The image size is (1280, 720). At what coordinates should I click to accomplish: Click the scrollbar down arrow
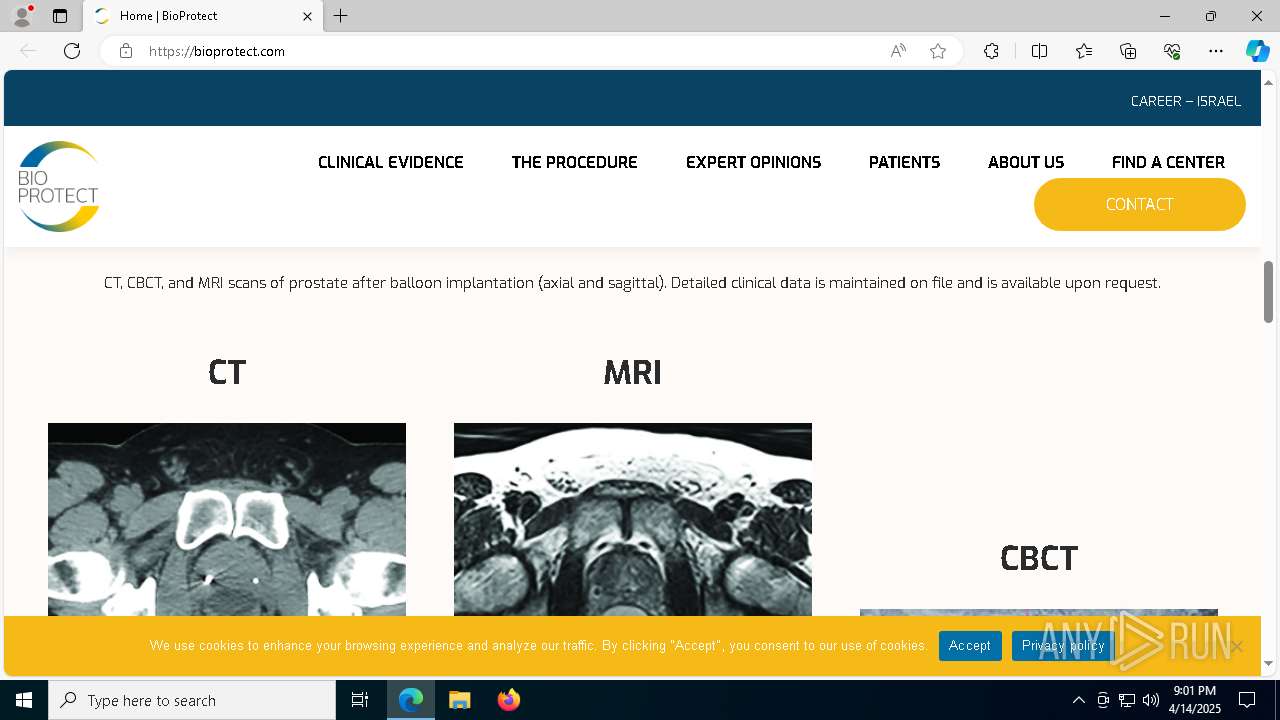(1268, 663)
